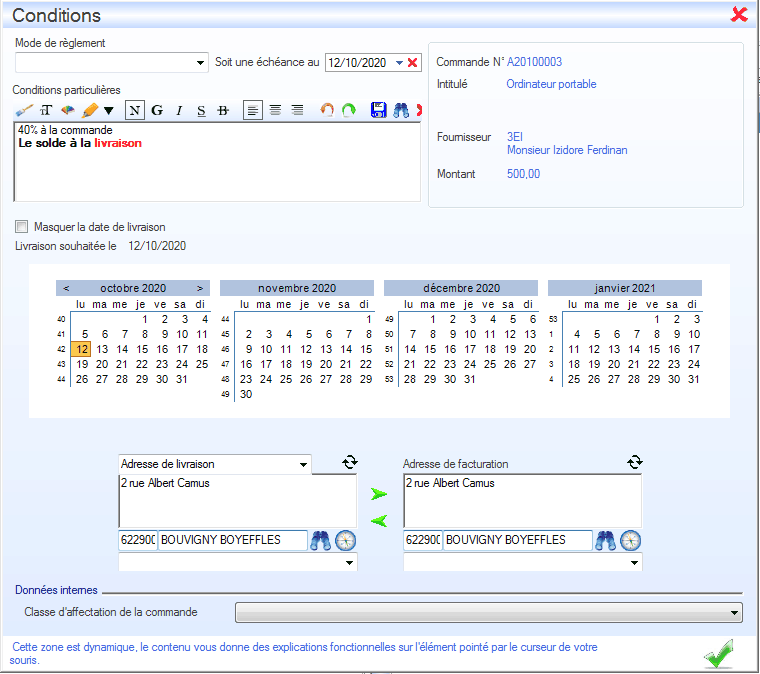Image resolution: width=760 pixels, height=674 pixels.
Task: Toggle normal text style N
Action: (135, 110)
